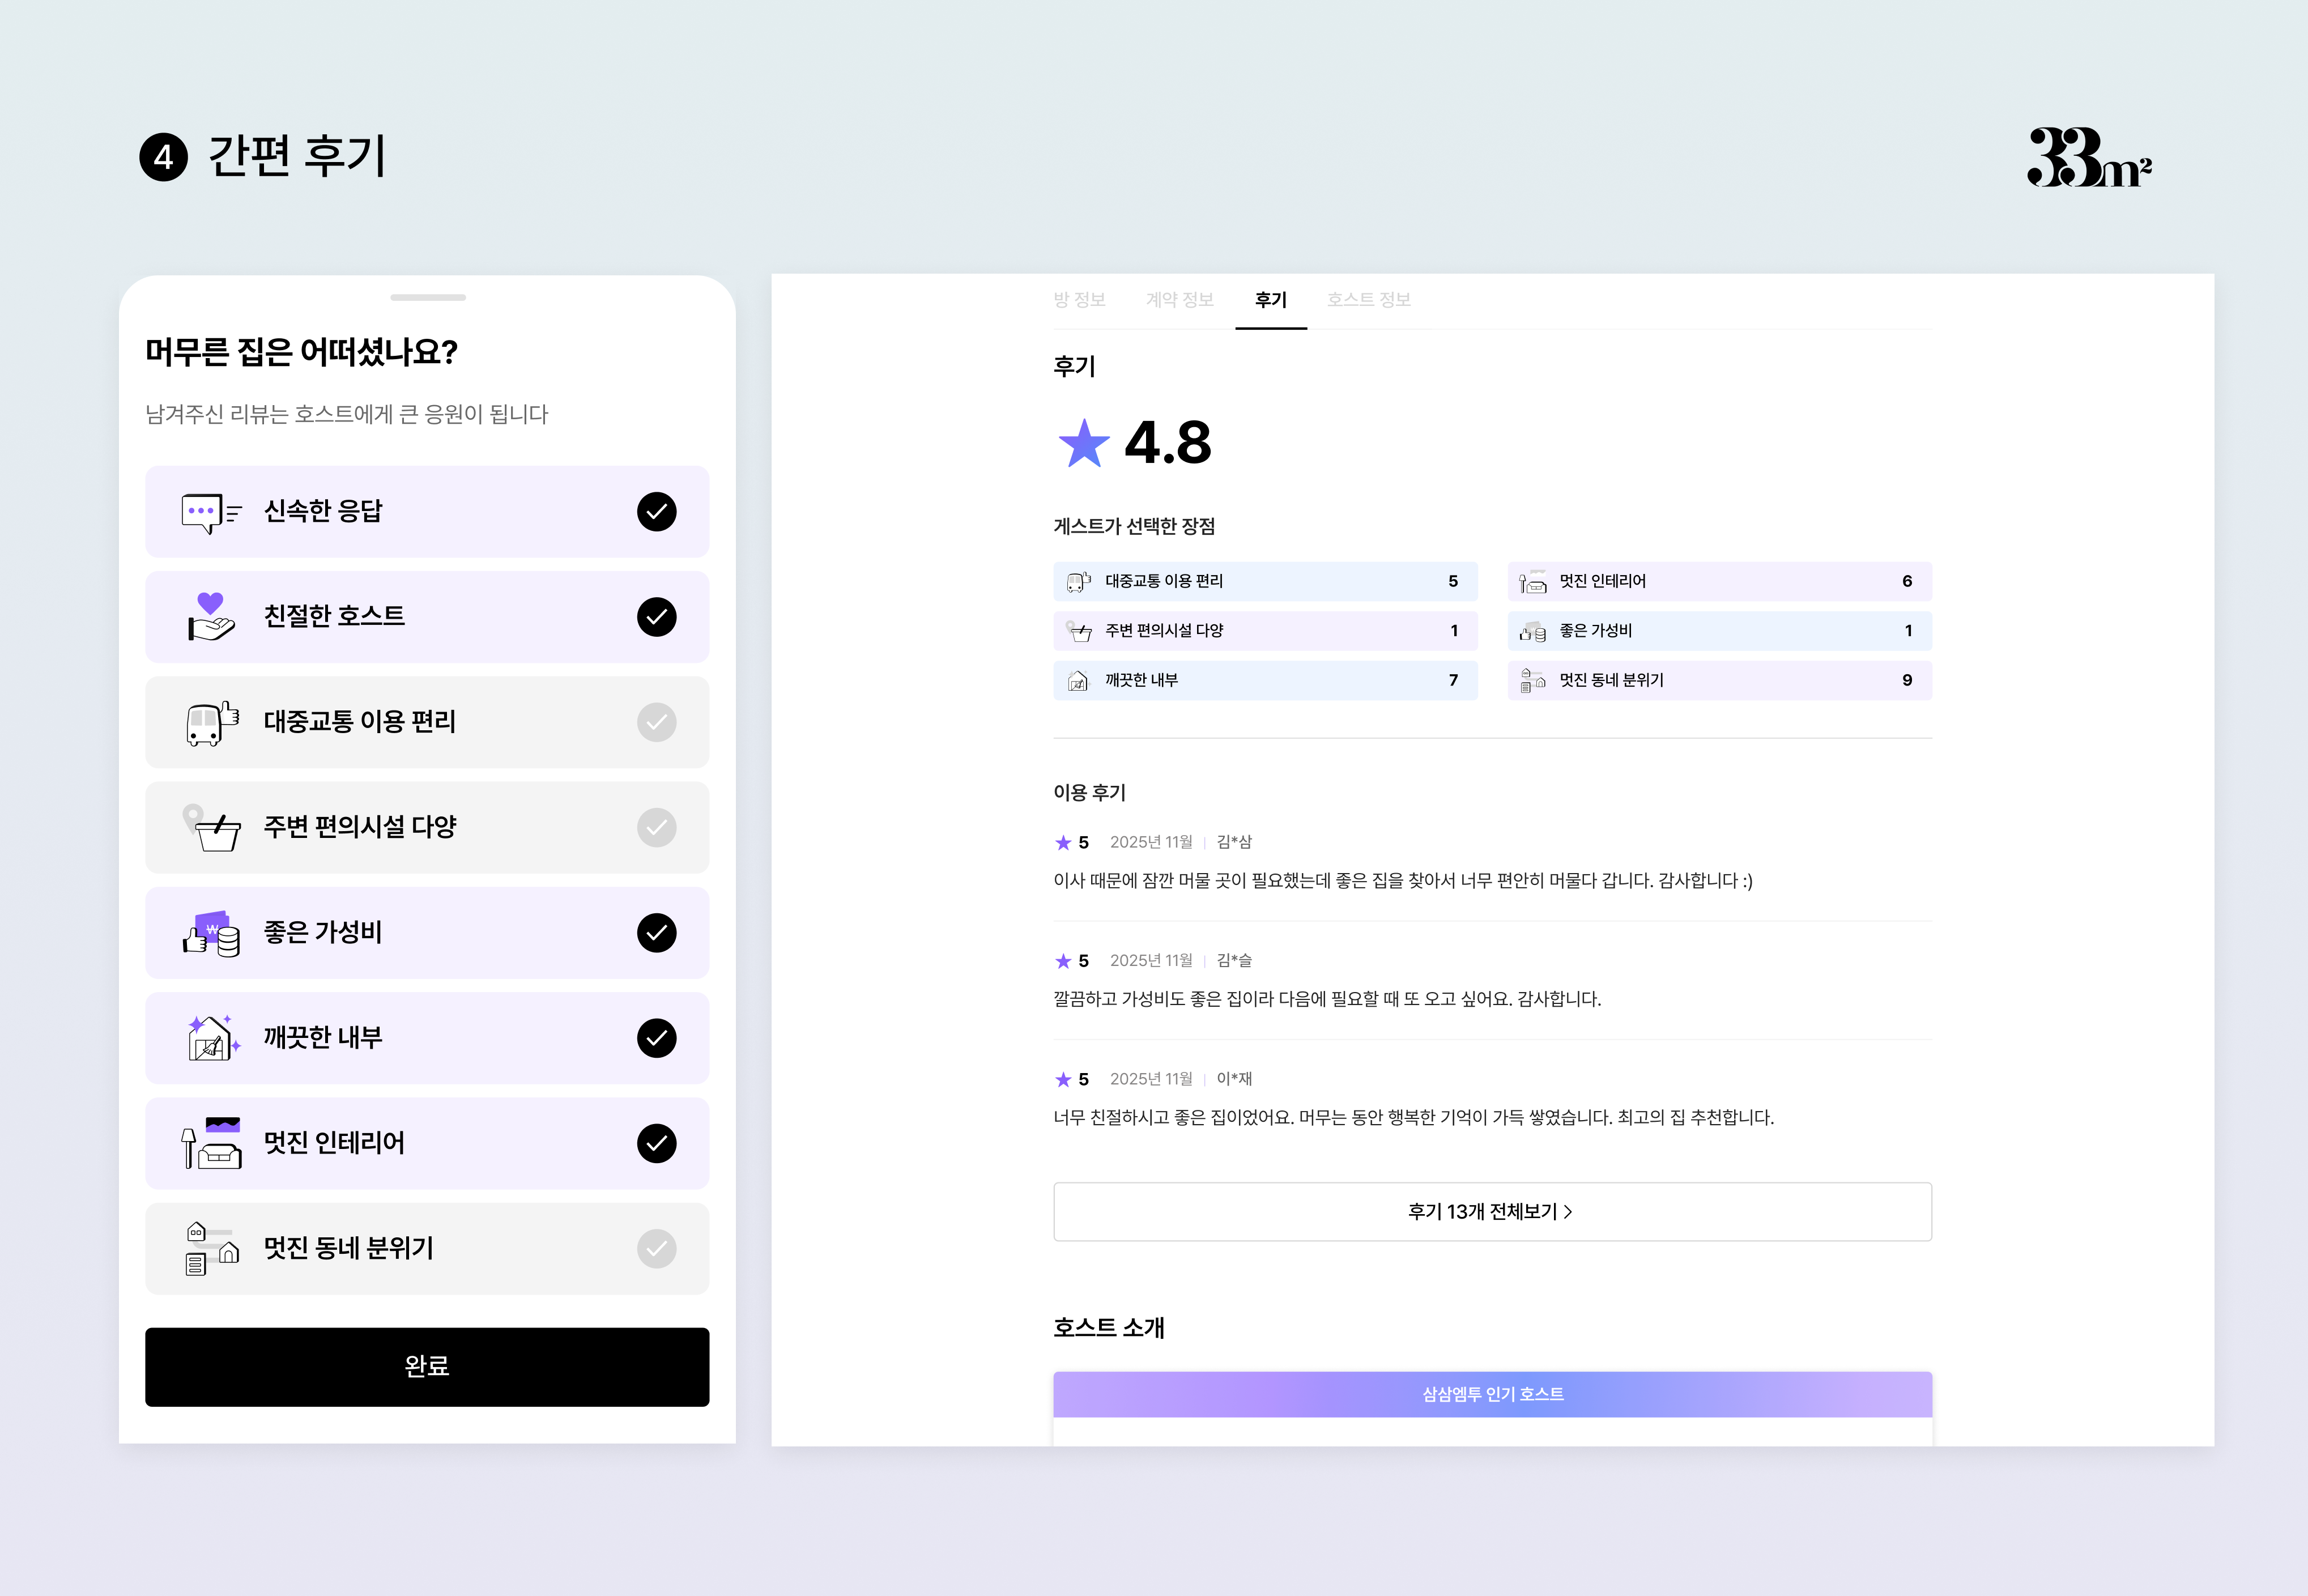
Task: Enable the 대중교통 이용 편리 checkbox
Action: (x=656, y=722)
